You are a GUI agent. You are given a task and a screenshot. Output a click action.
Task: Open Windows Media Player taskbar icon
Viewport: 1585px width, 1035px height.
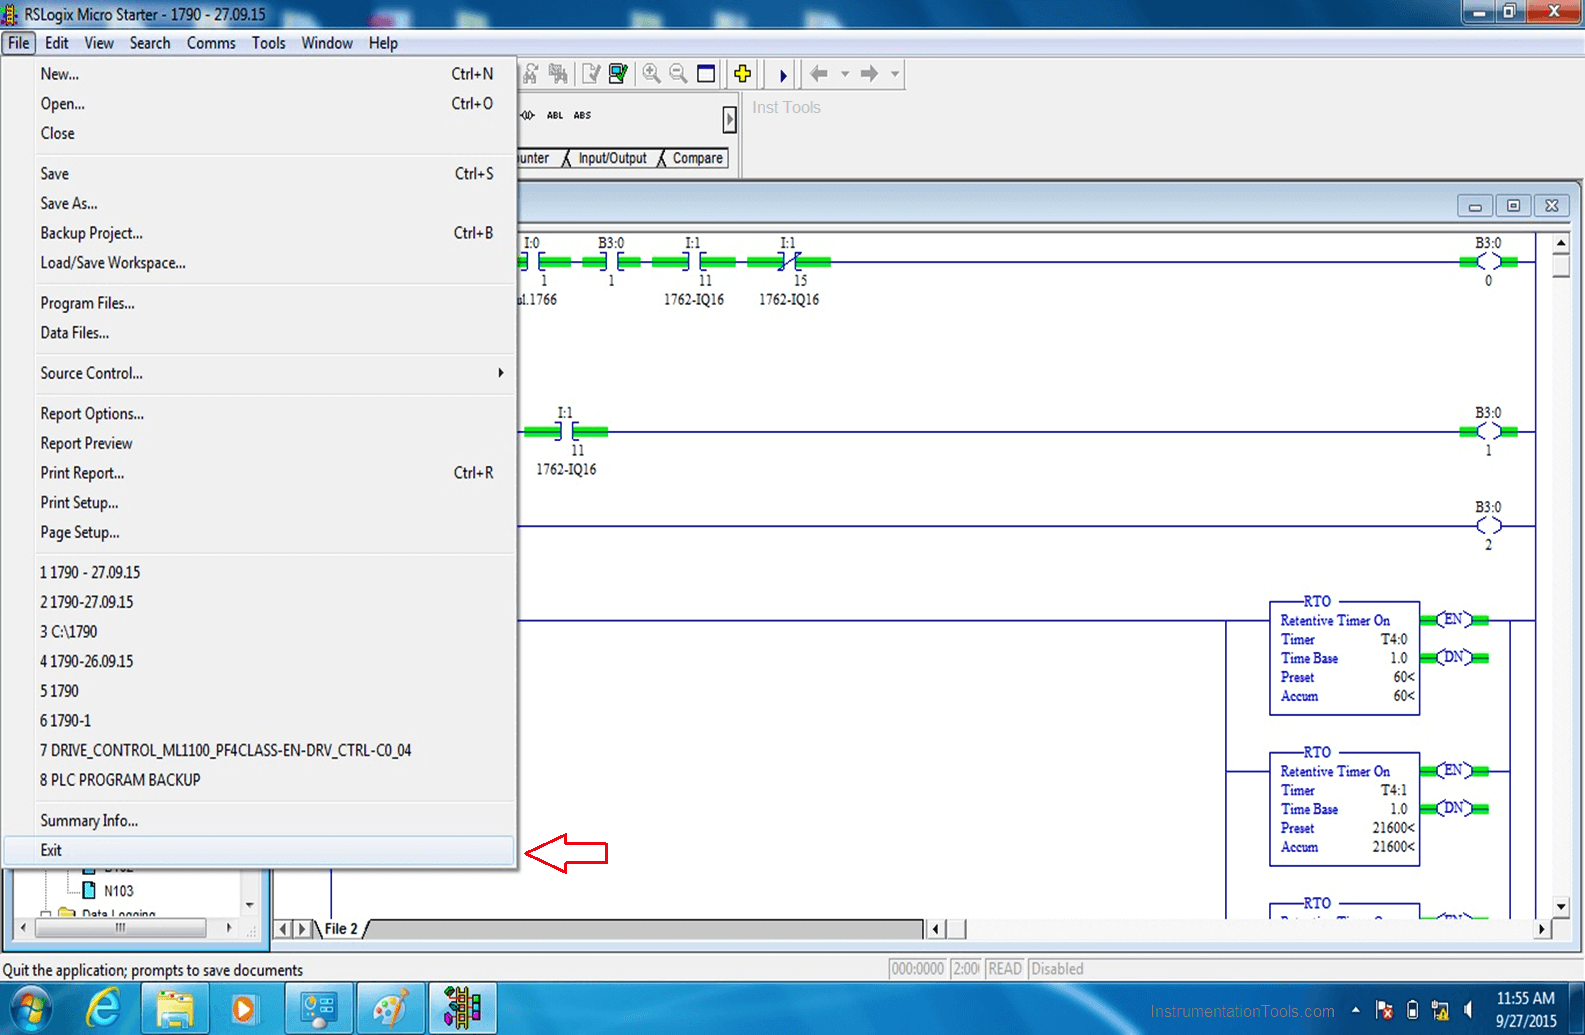click(244, 1008)
